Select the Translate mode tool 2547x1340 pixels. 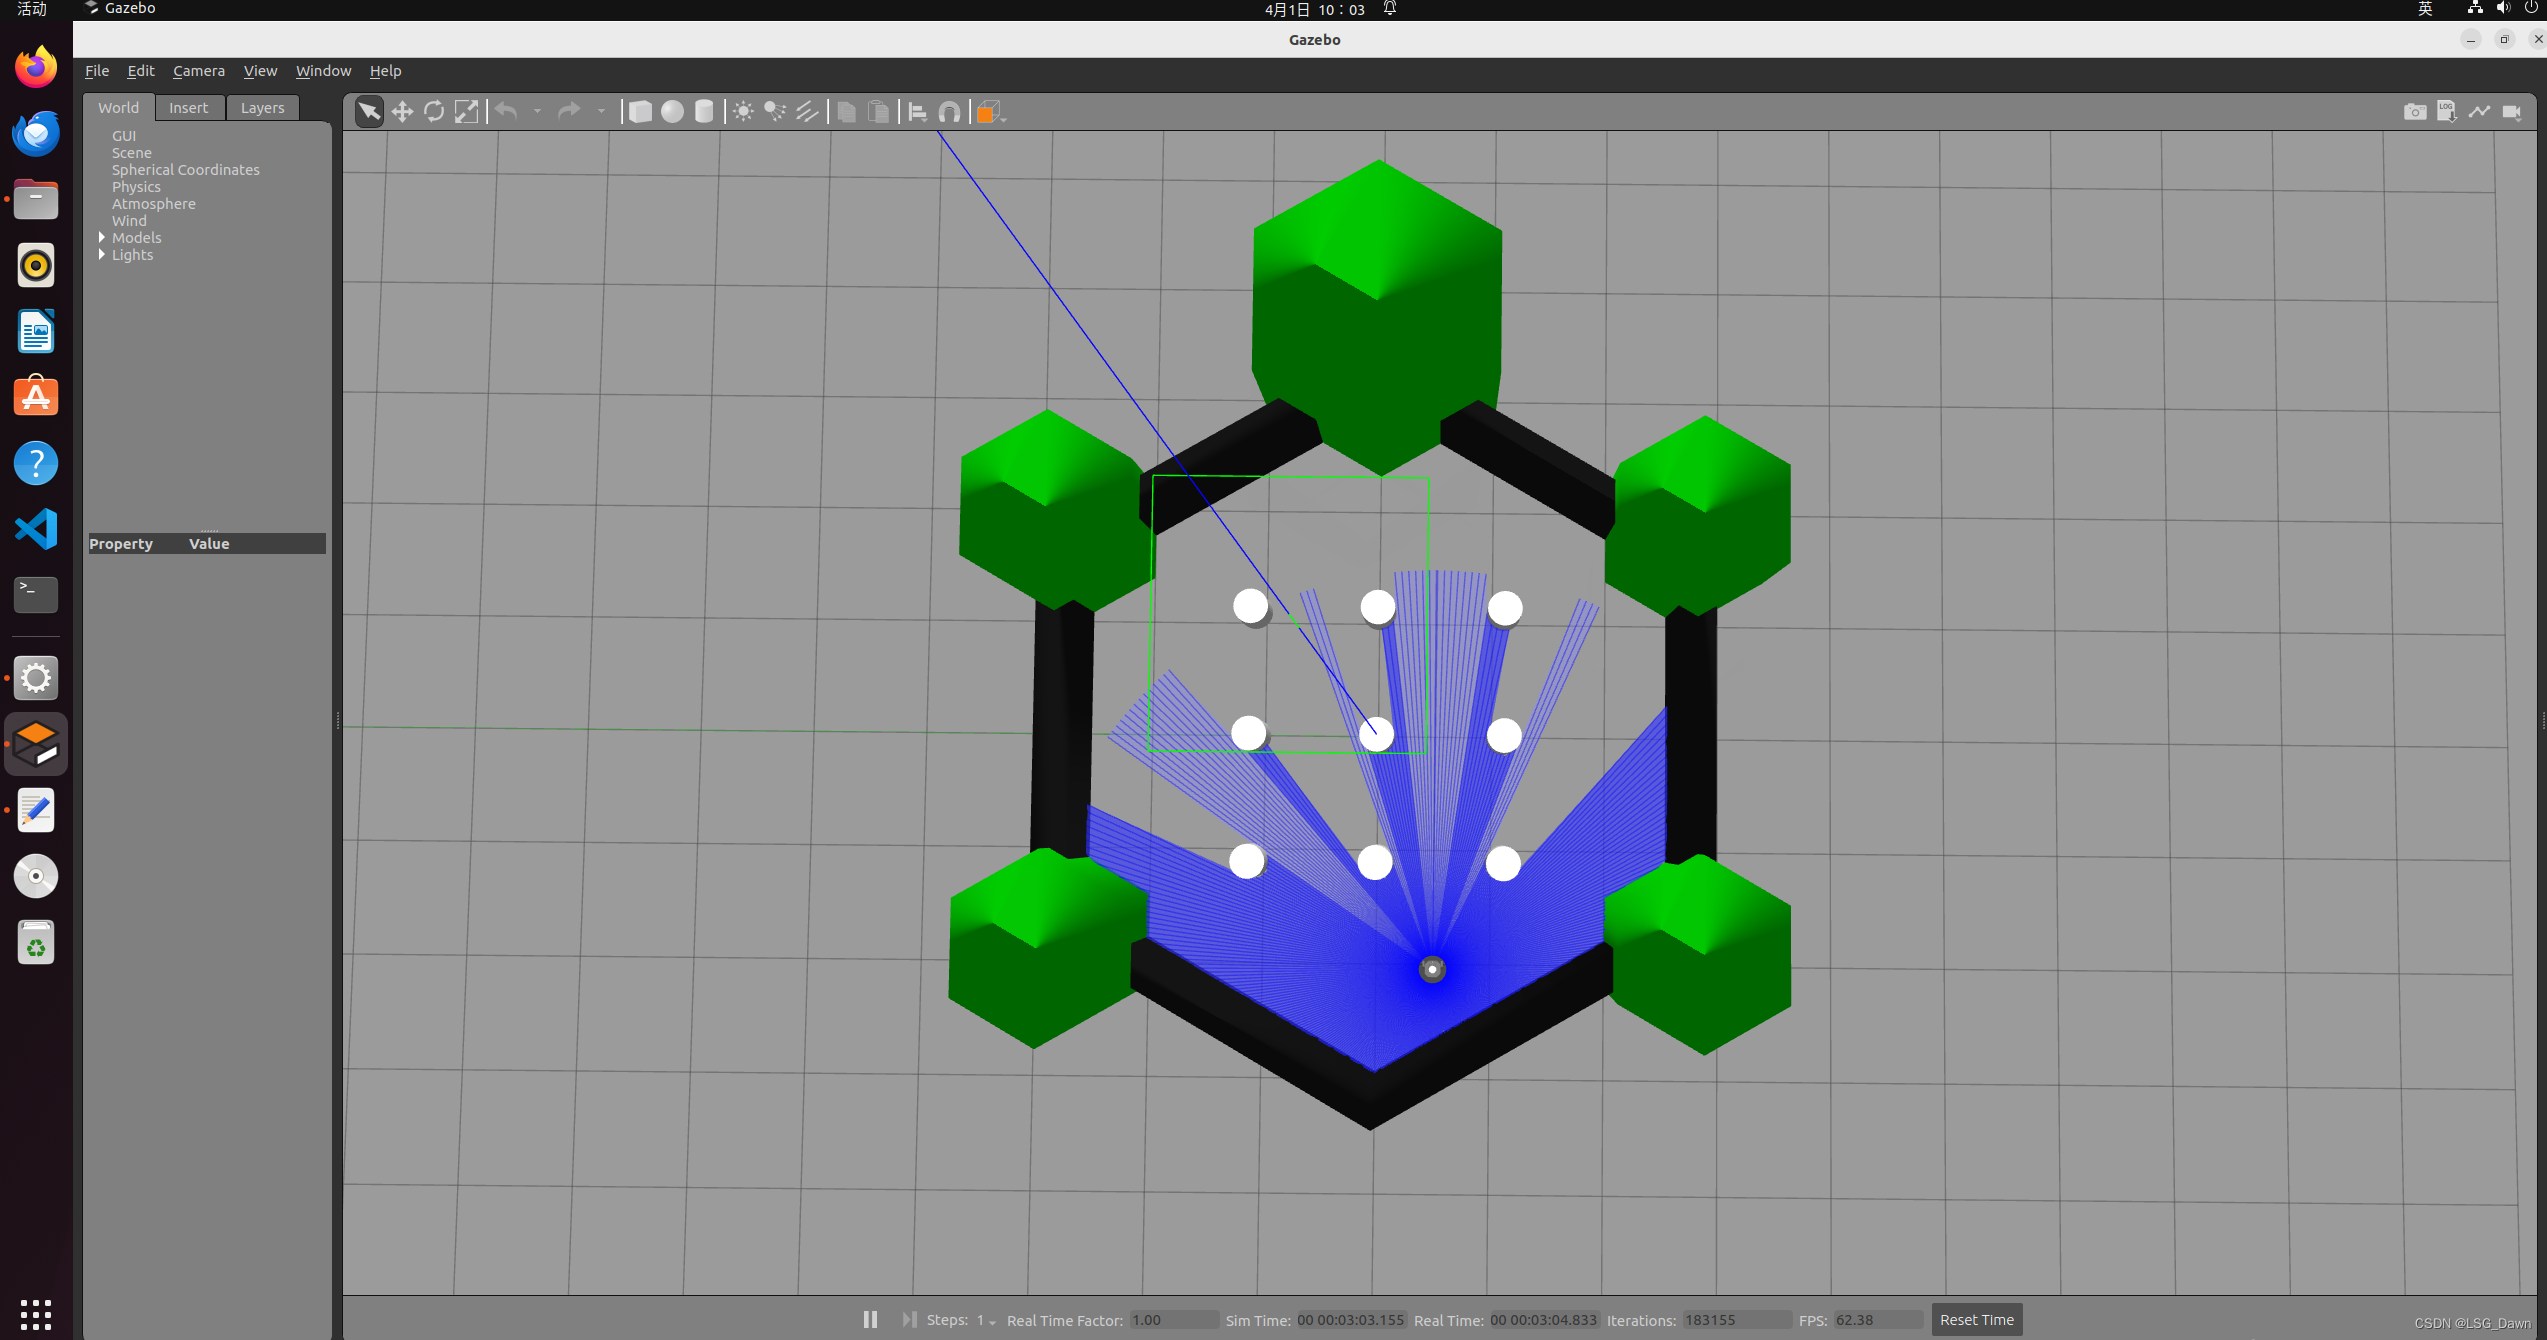pyautogui.click(x=401, y=111)
